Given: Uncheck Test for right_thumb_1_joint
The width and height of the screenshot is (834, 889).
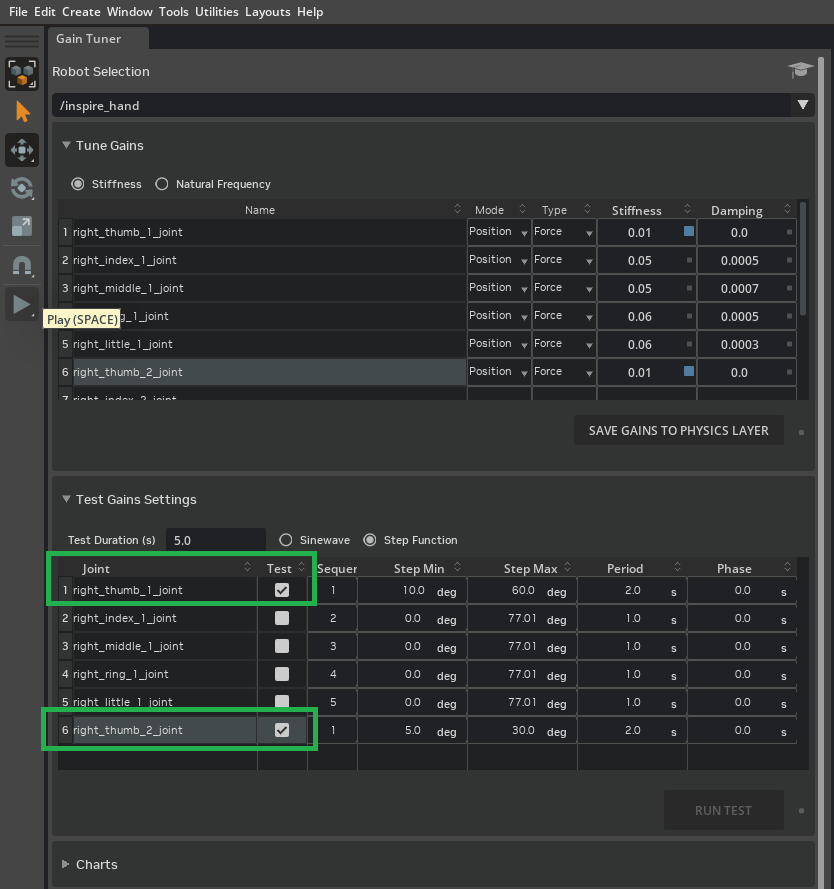Looking at the screenshot, I should point(281,589).
